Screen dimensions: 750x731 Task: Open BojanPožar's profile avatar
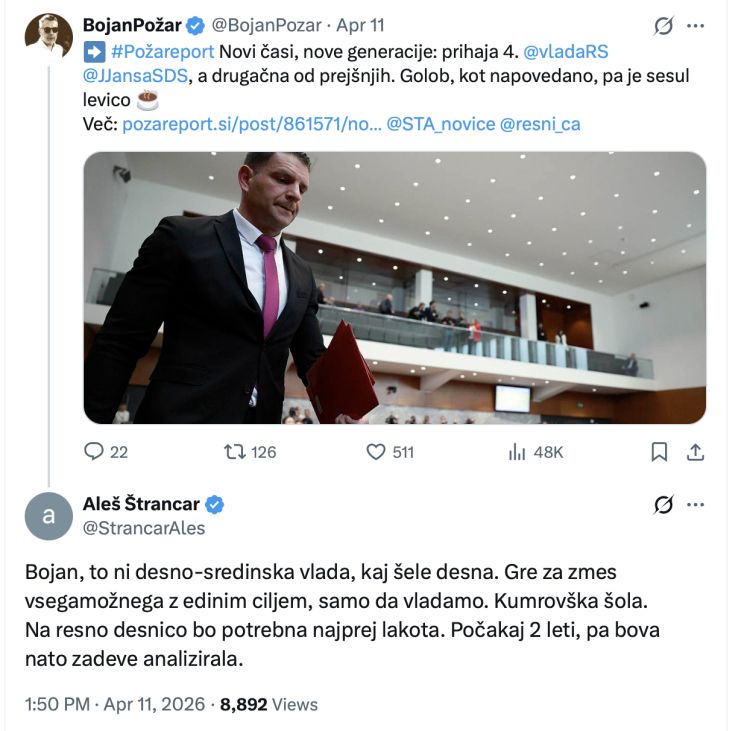pos(49,38)
